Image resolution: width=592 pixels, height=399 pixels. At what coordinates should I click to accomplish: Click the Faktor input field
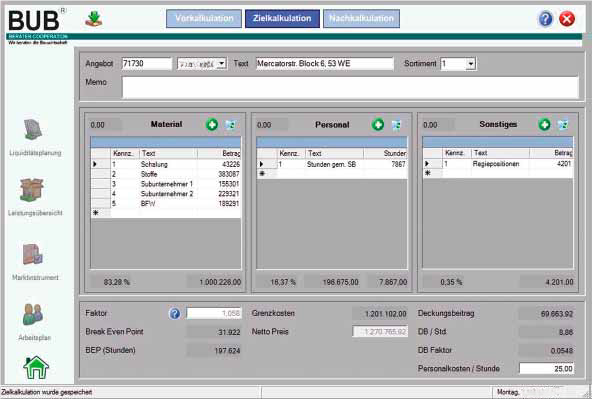(x=214, y=313)
